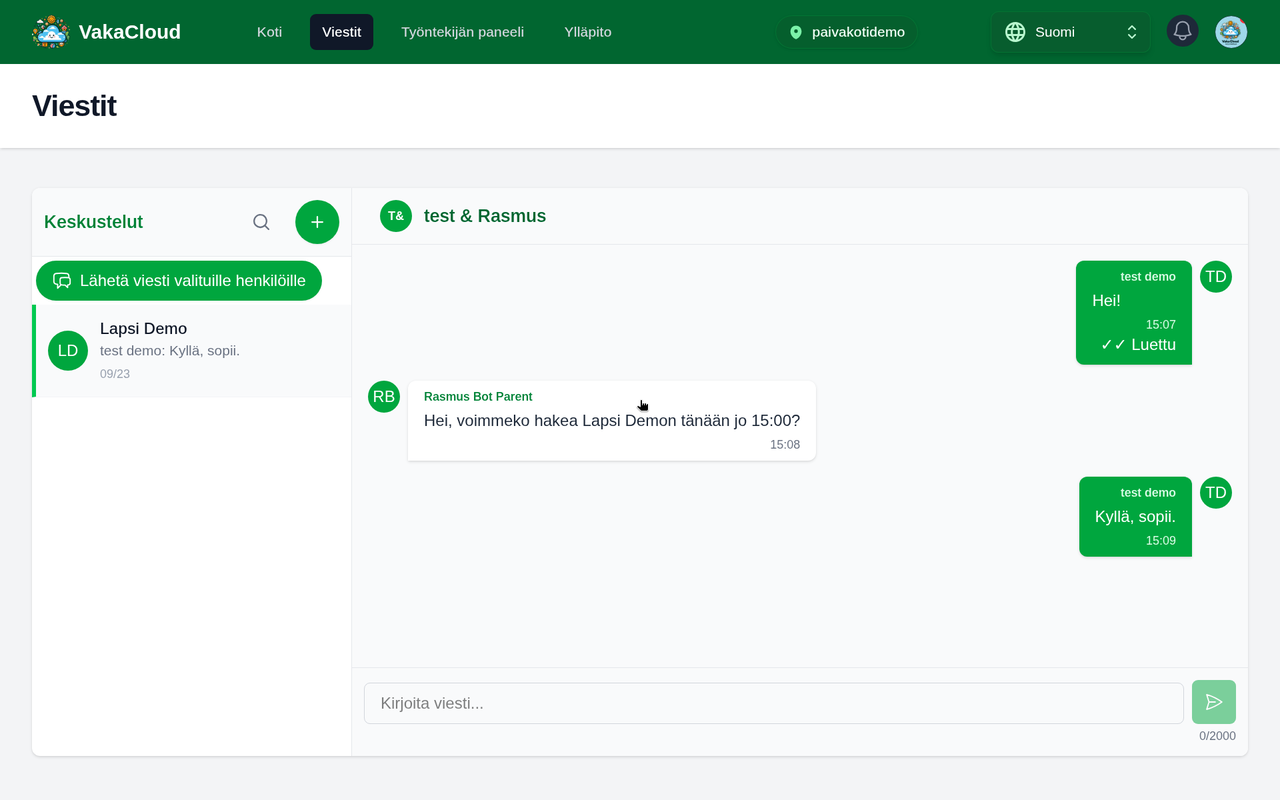Click the sender name Rasmus Bot Parent

[478, 397]
